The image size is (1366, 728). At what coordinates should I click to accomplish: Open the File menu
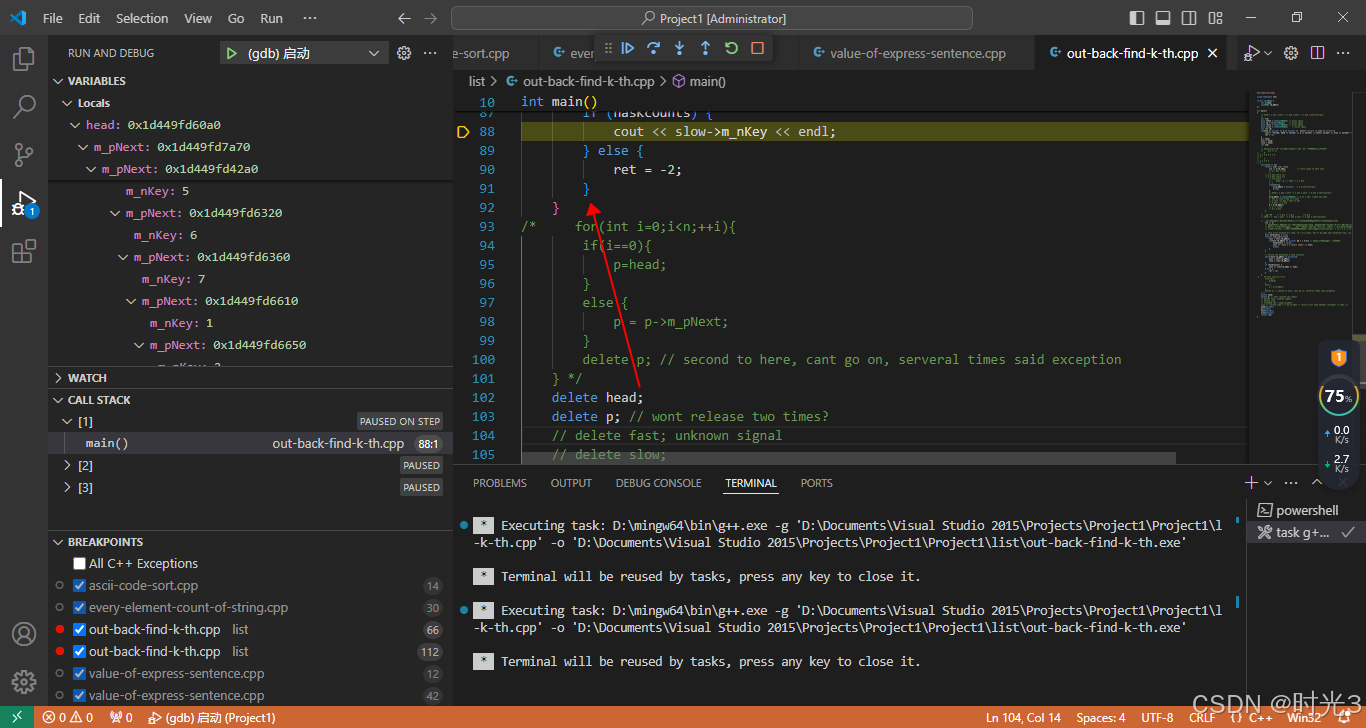tap(53, 18)
